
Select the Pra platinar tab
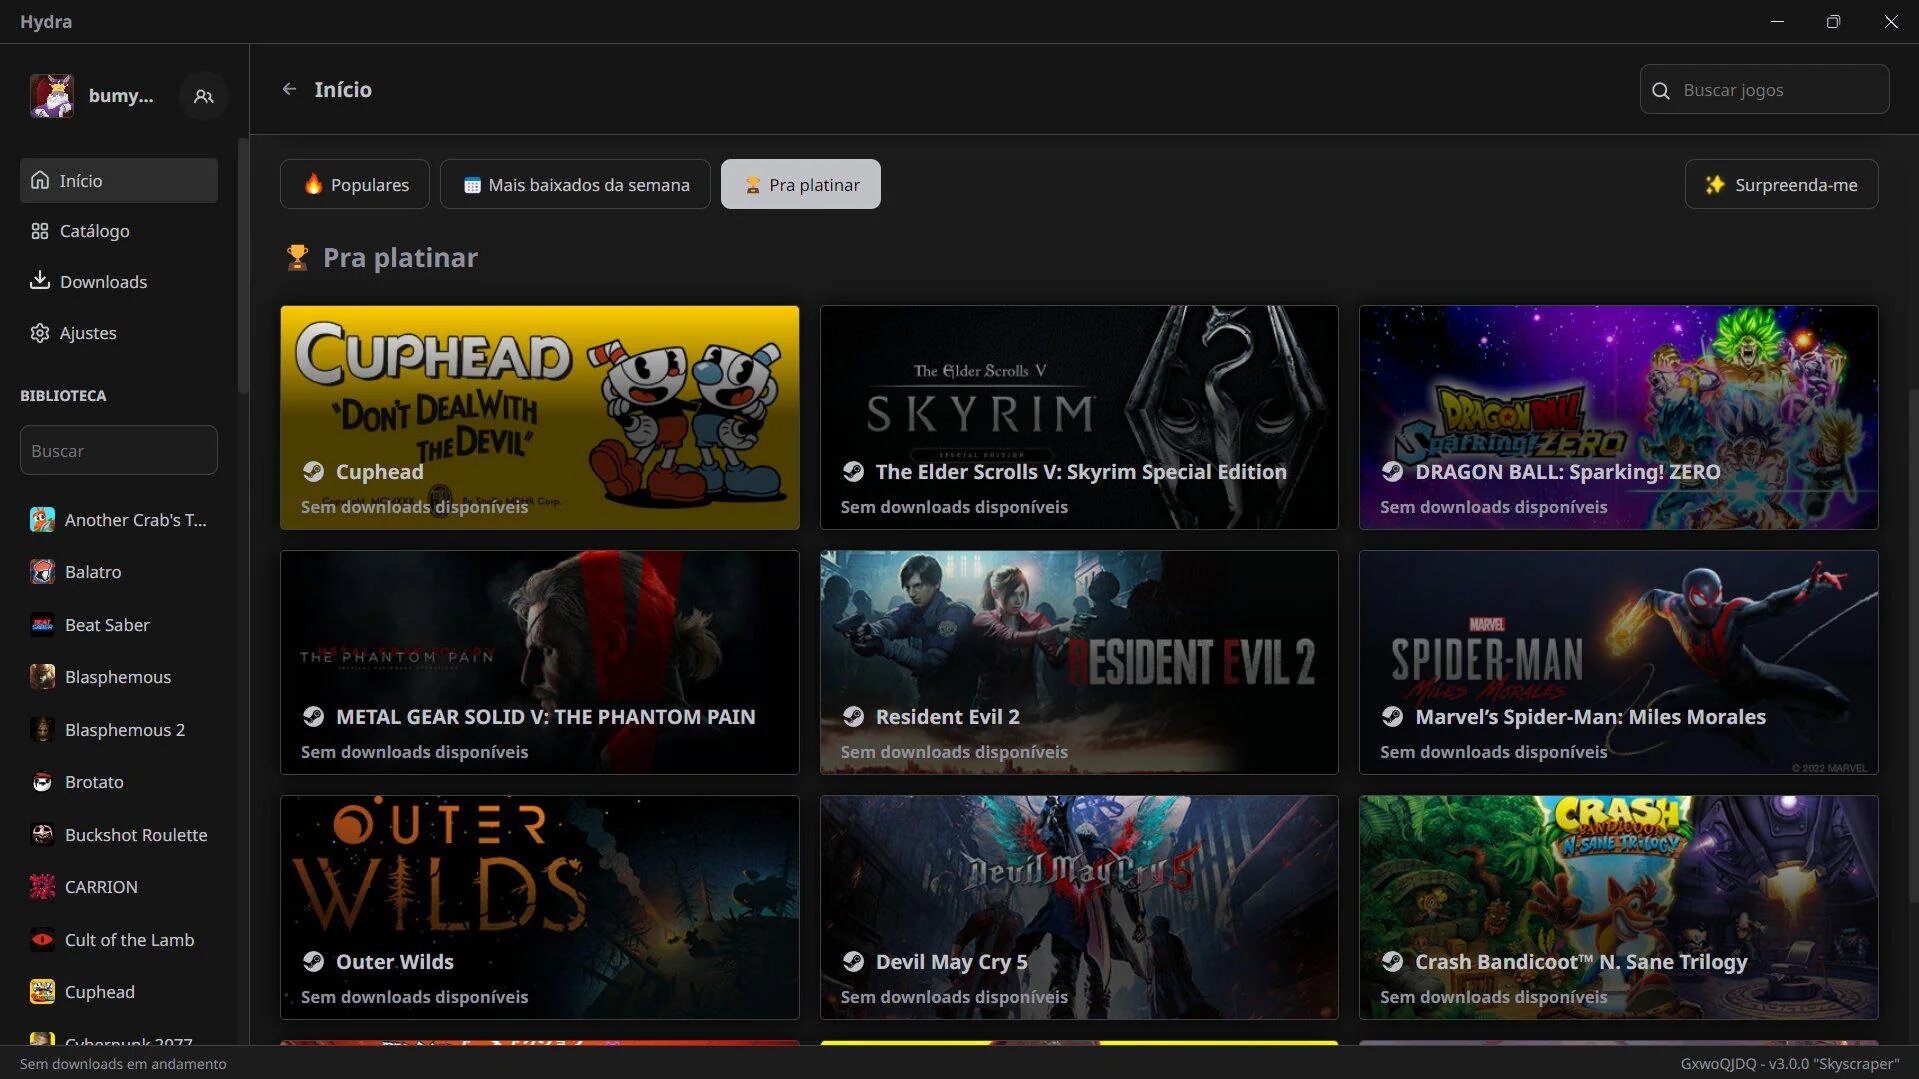pos(801,184)
